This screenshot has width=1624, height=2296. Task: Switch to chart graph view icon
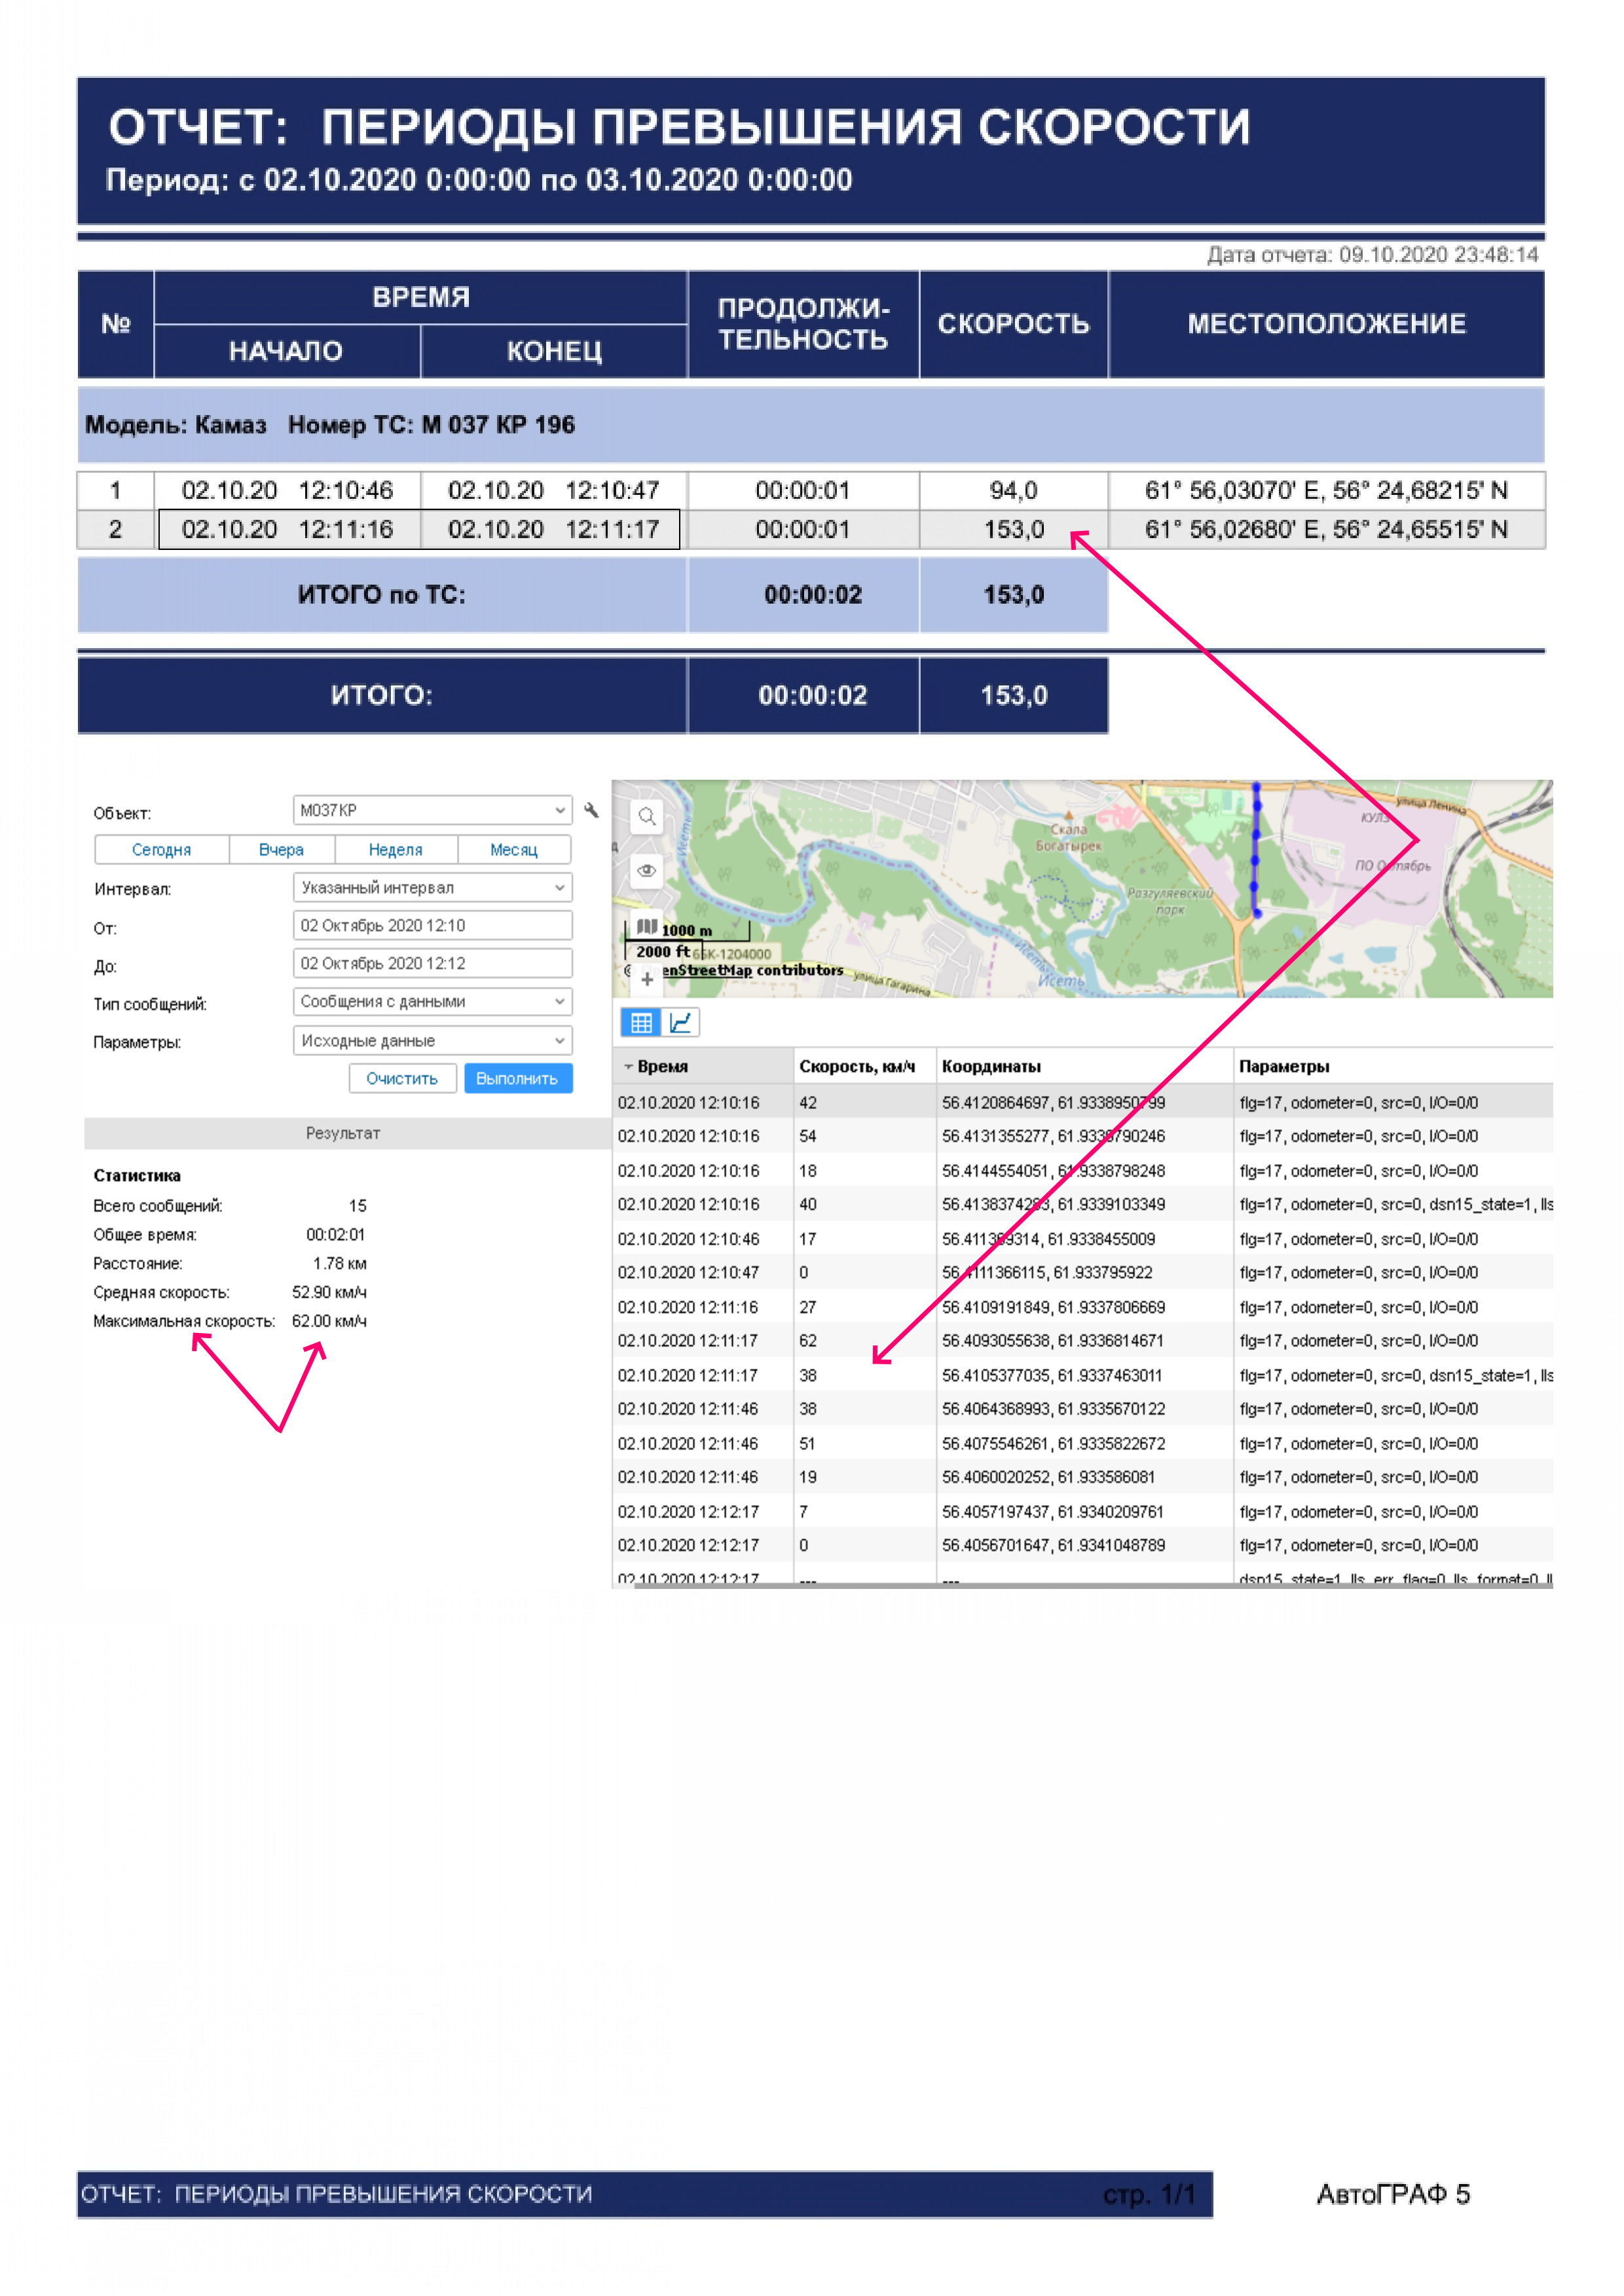coord(681,1022)
